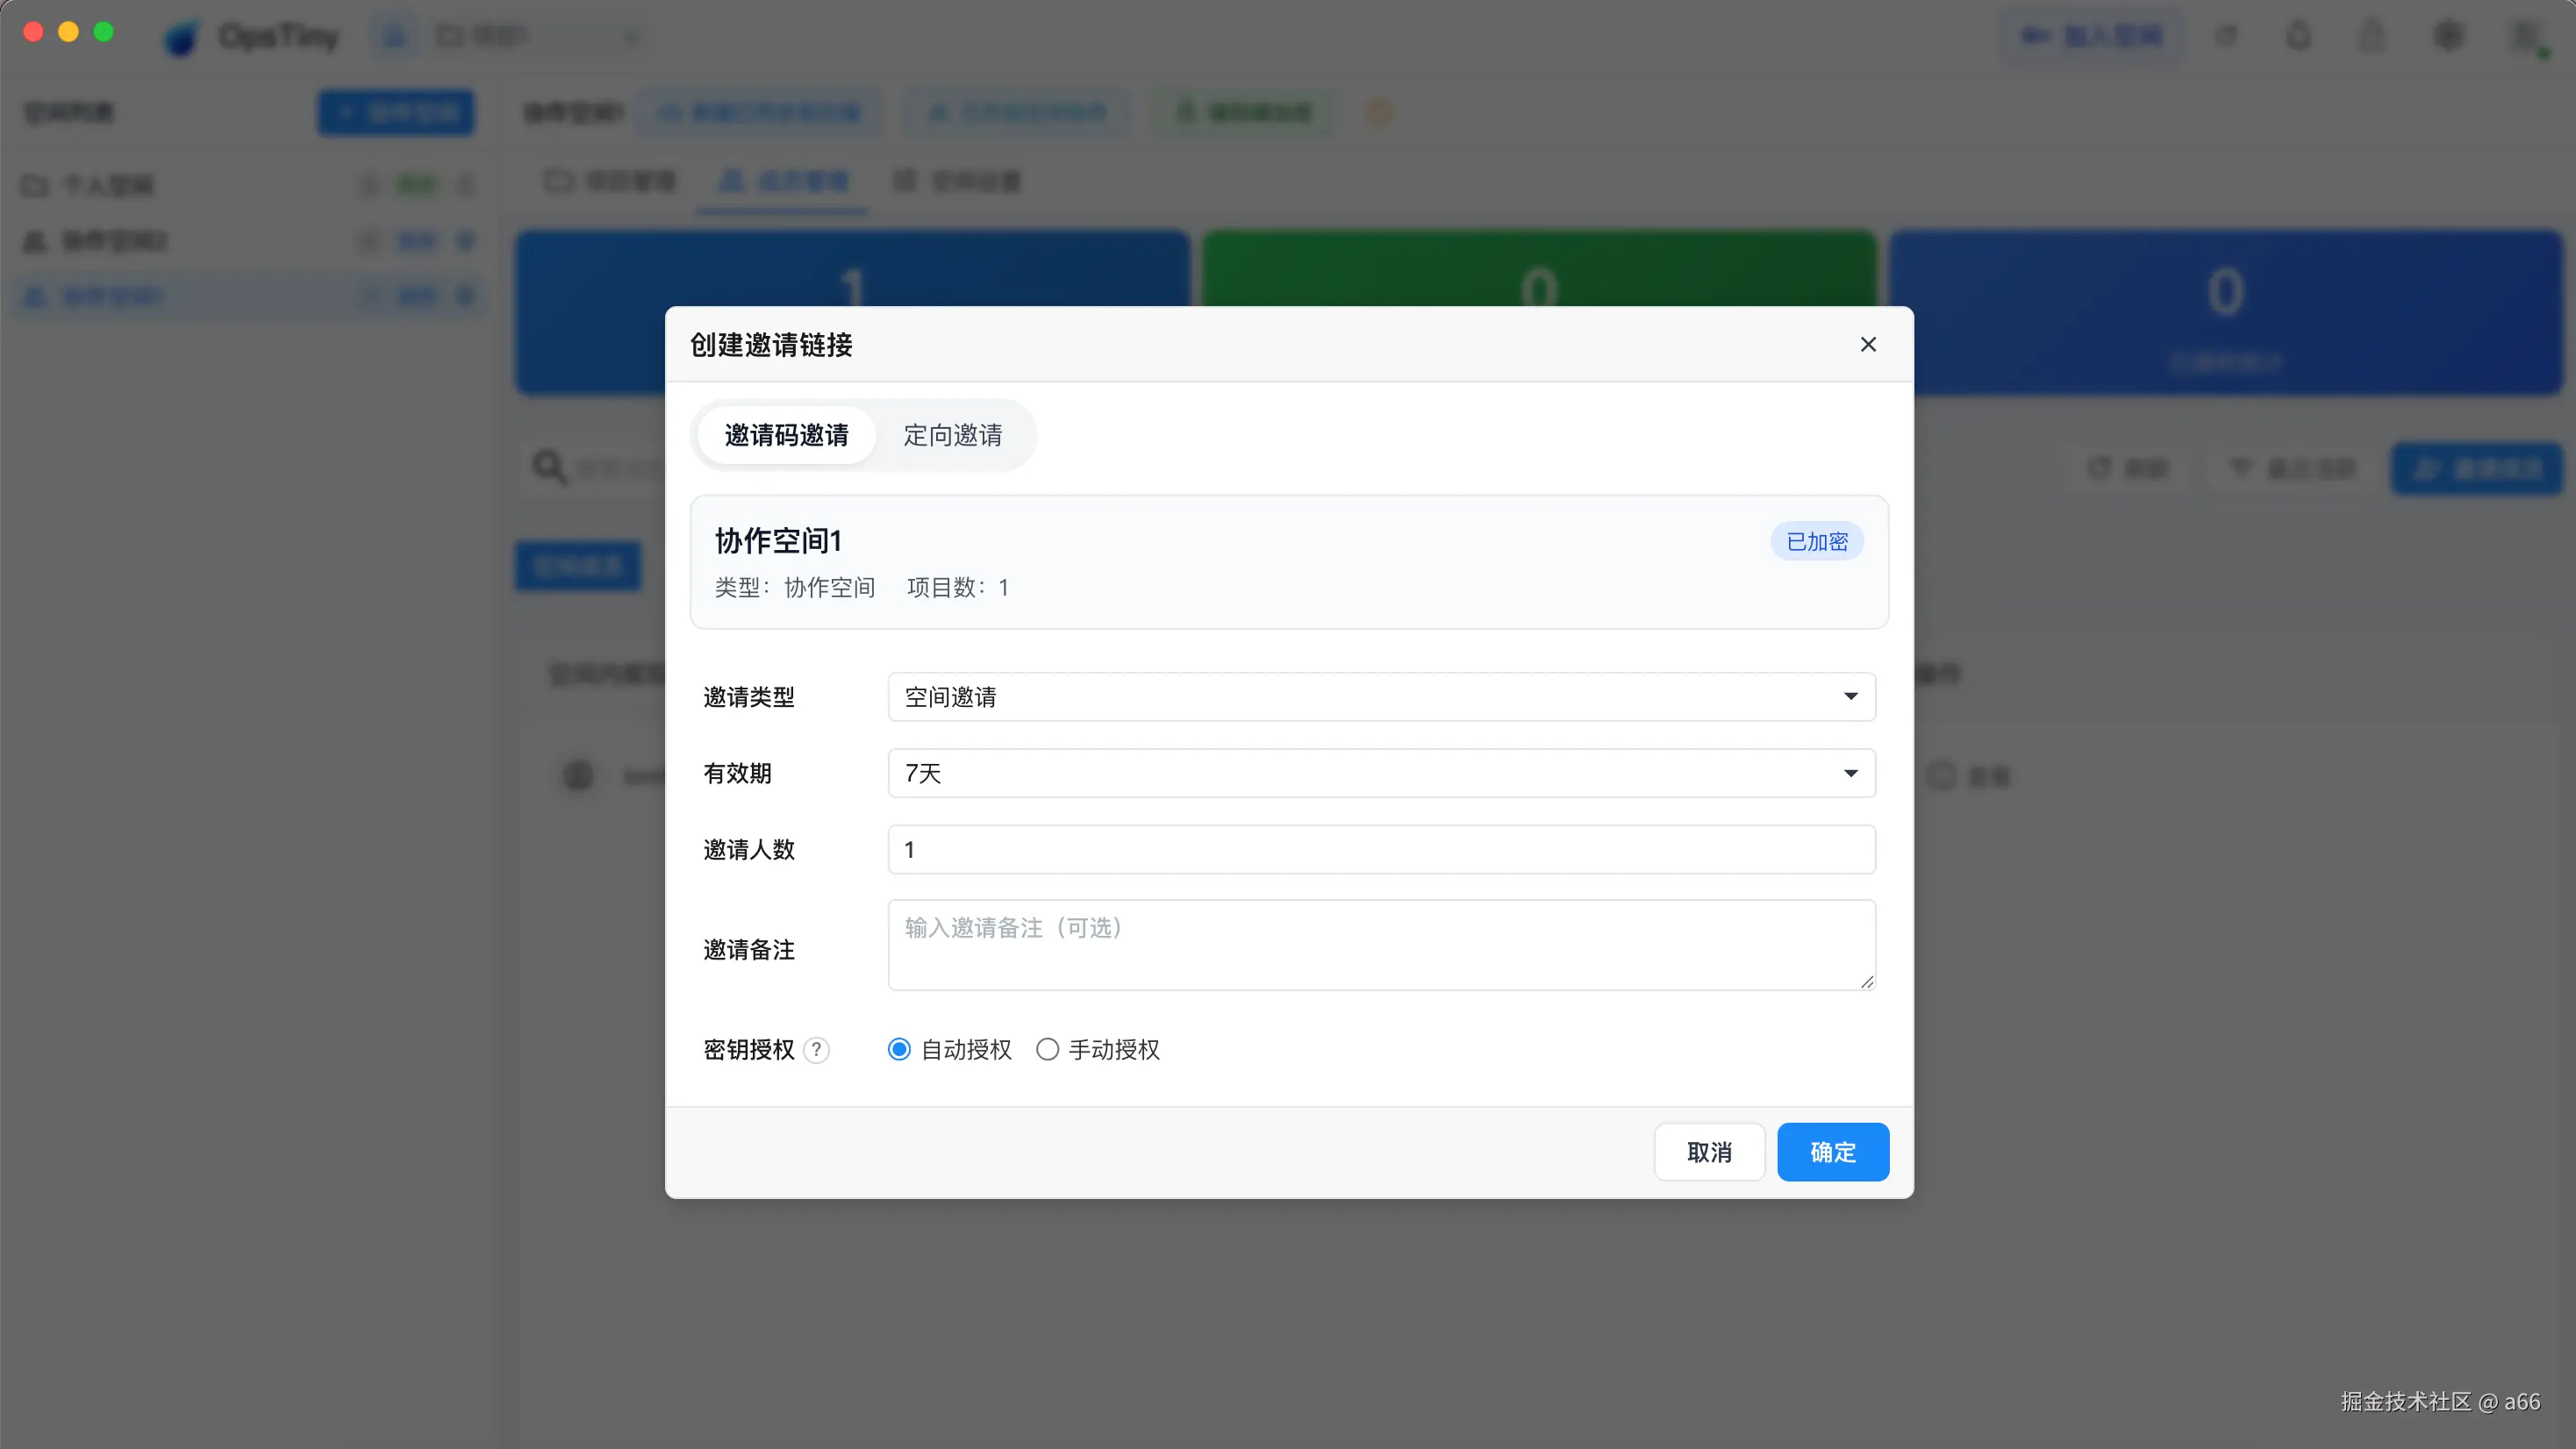
Task: Switch to the 邀请码邀请 tab
Action: 786,435
